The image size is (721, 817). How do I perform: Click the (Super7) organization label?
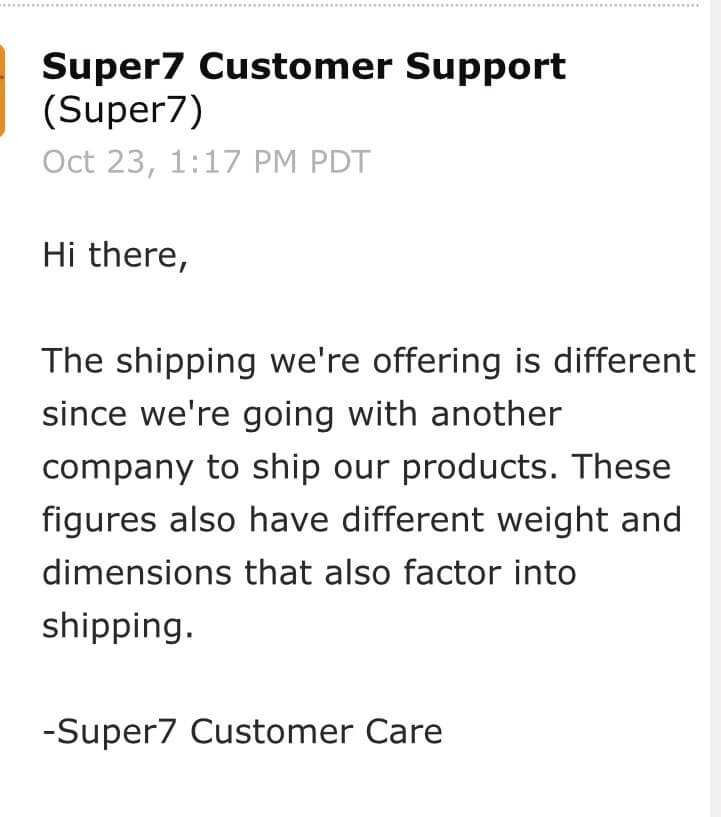pyautogui.click(x=122, y=110)
